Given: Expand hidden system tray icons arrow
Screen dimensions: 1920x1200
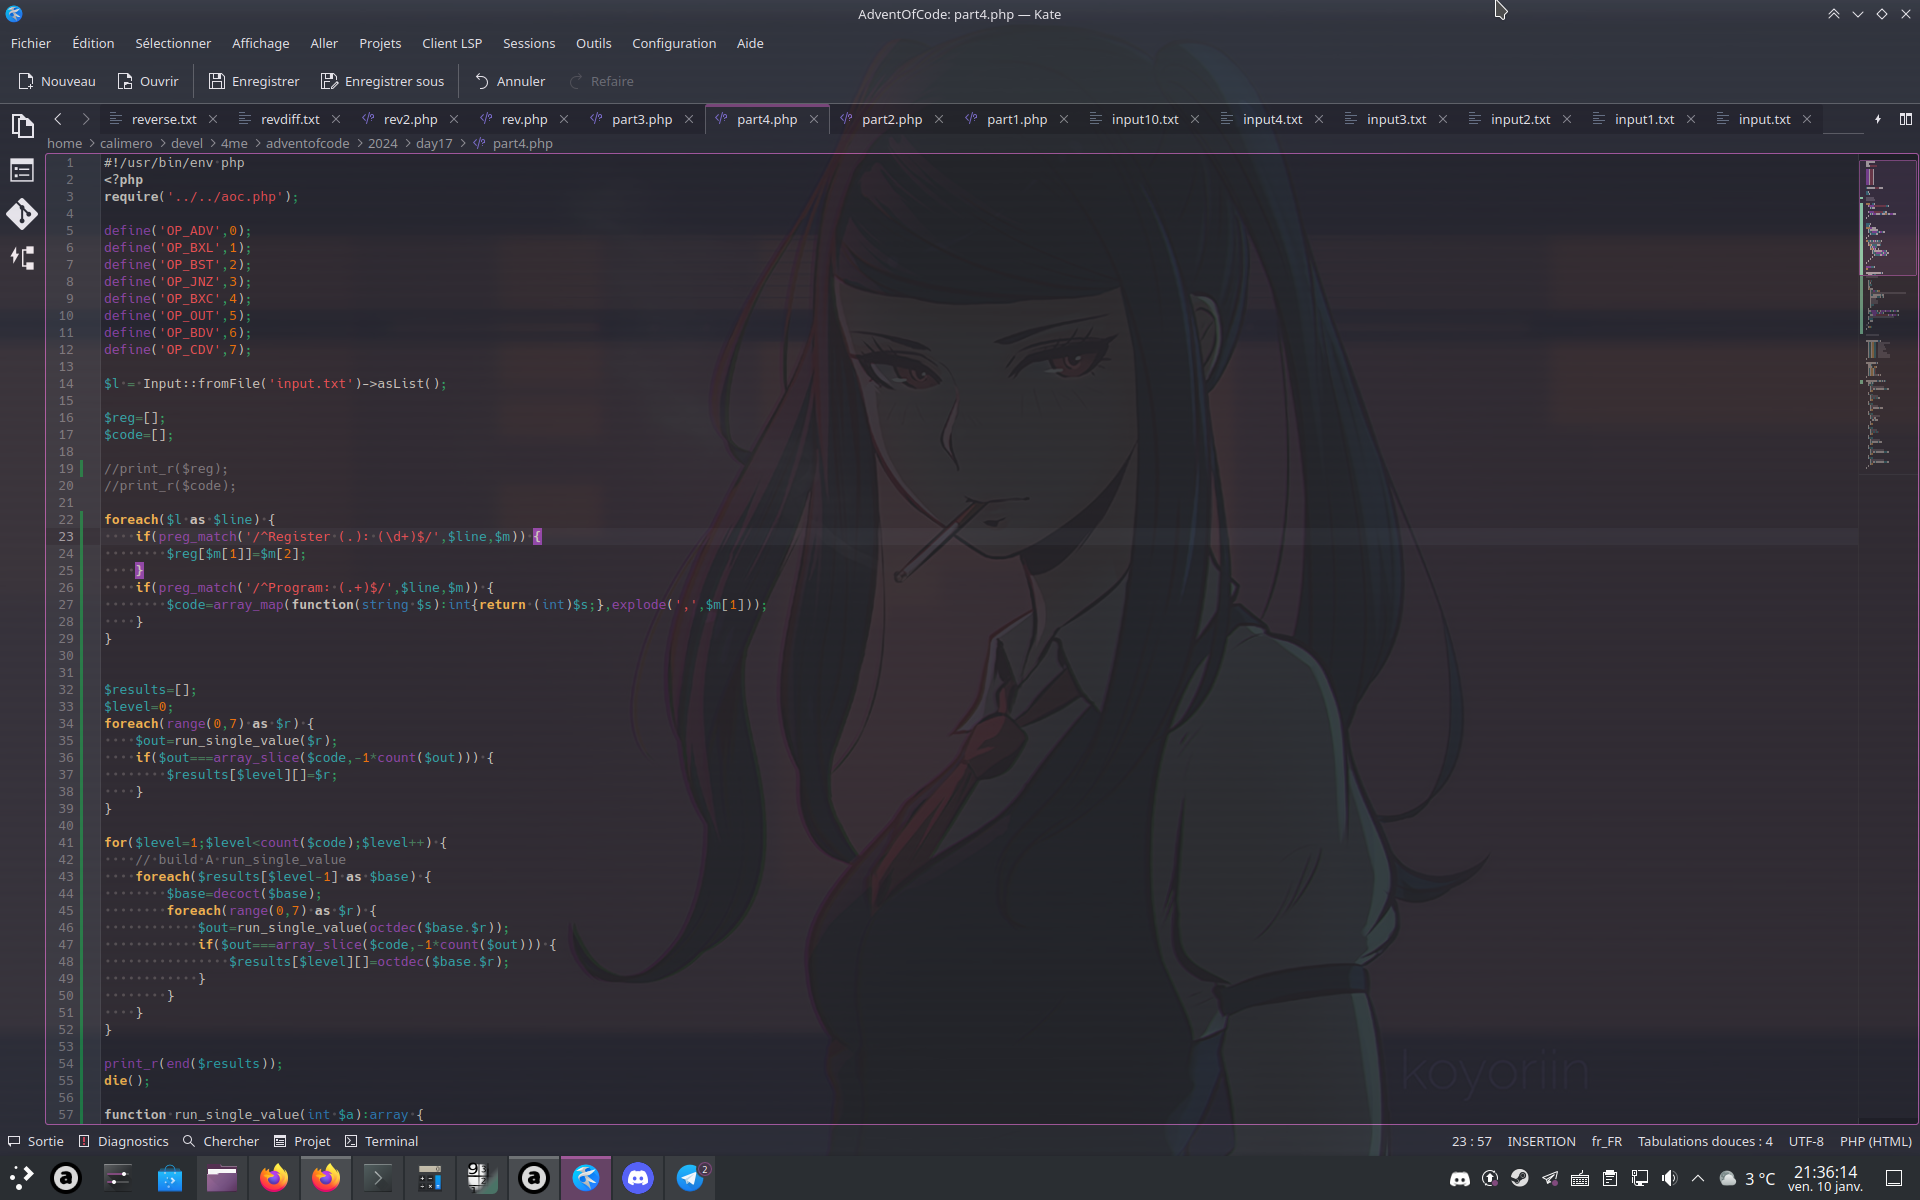Looking at the screenshot, I should click(x=1698, y=1178).
